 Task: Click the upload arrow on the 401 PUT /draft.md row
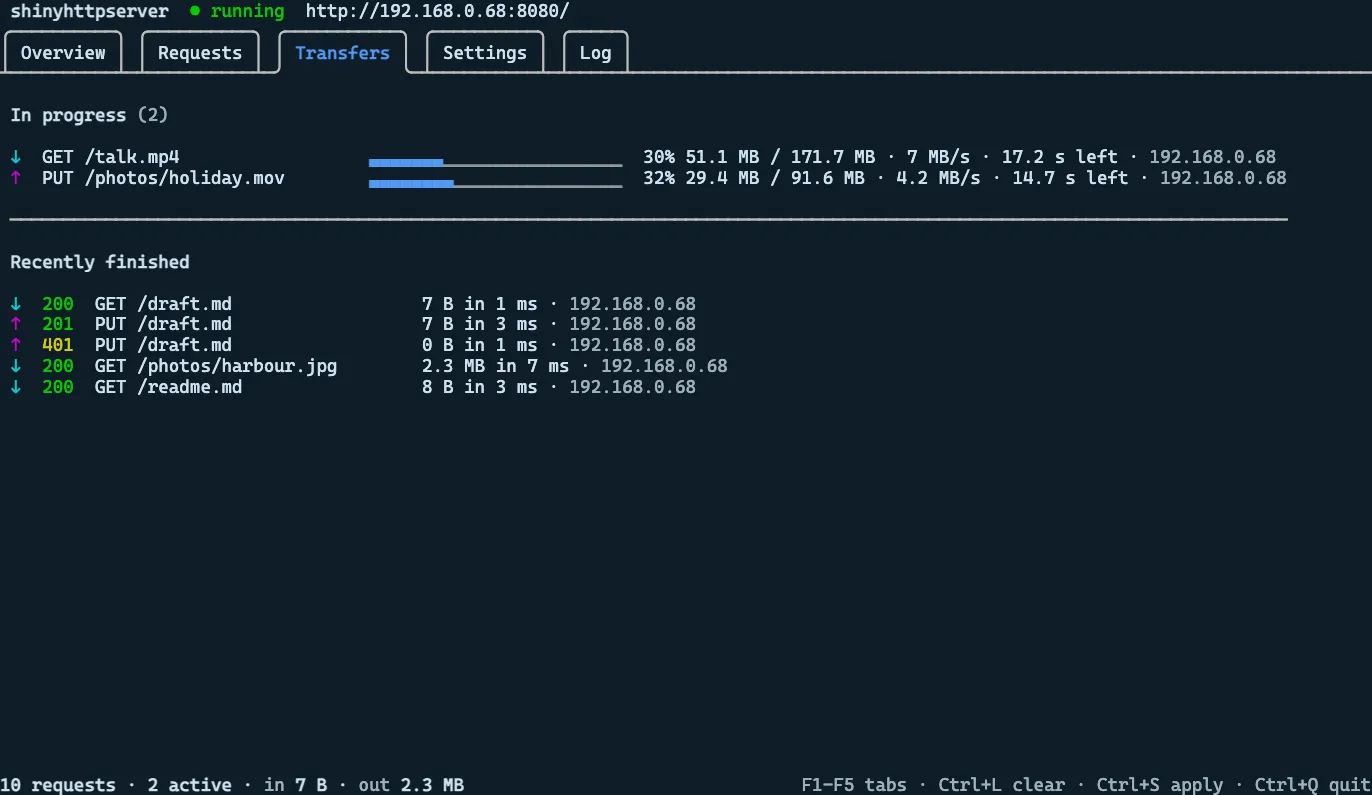tap(15, 345)
